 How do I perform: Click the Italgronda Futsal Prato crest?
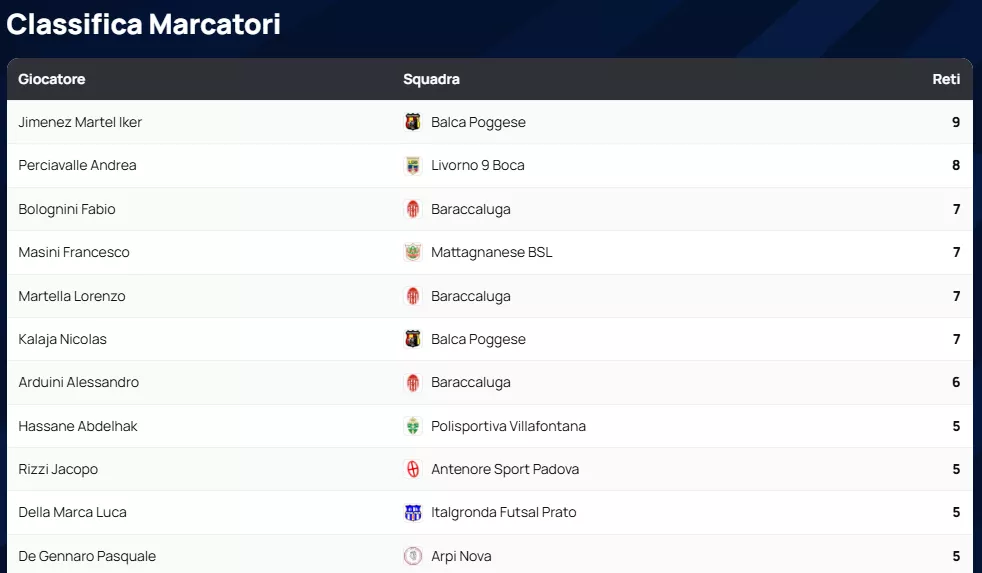(413, 512)
